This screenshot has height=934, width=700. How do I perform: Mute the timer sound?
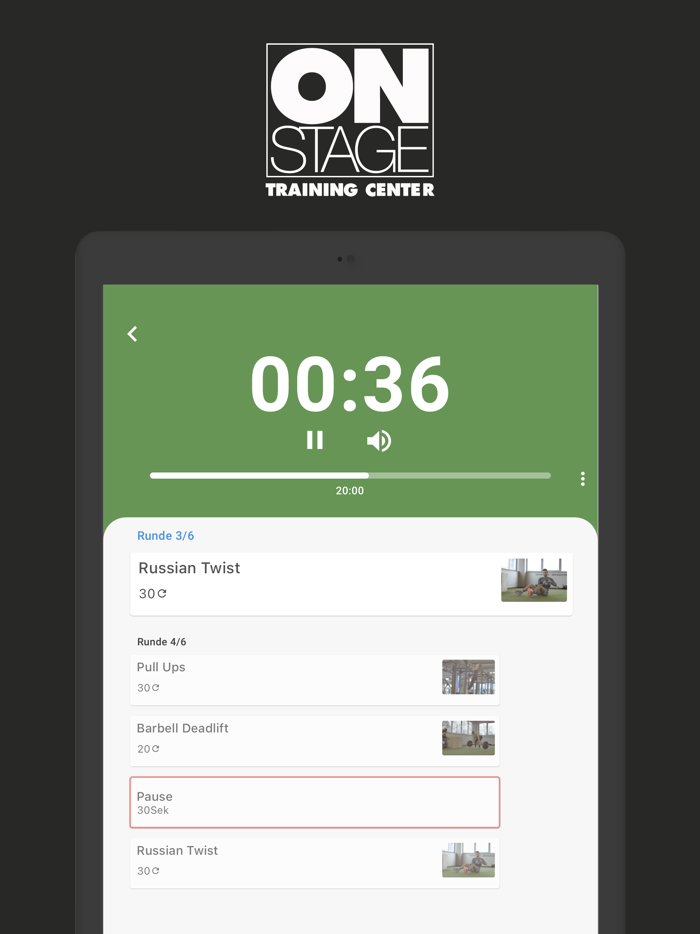click(379, 441)
